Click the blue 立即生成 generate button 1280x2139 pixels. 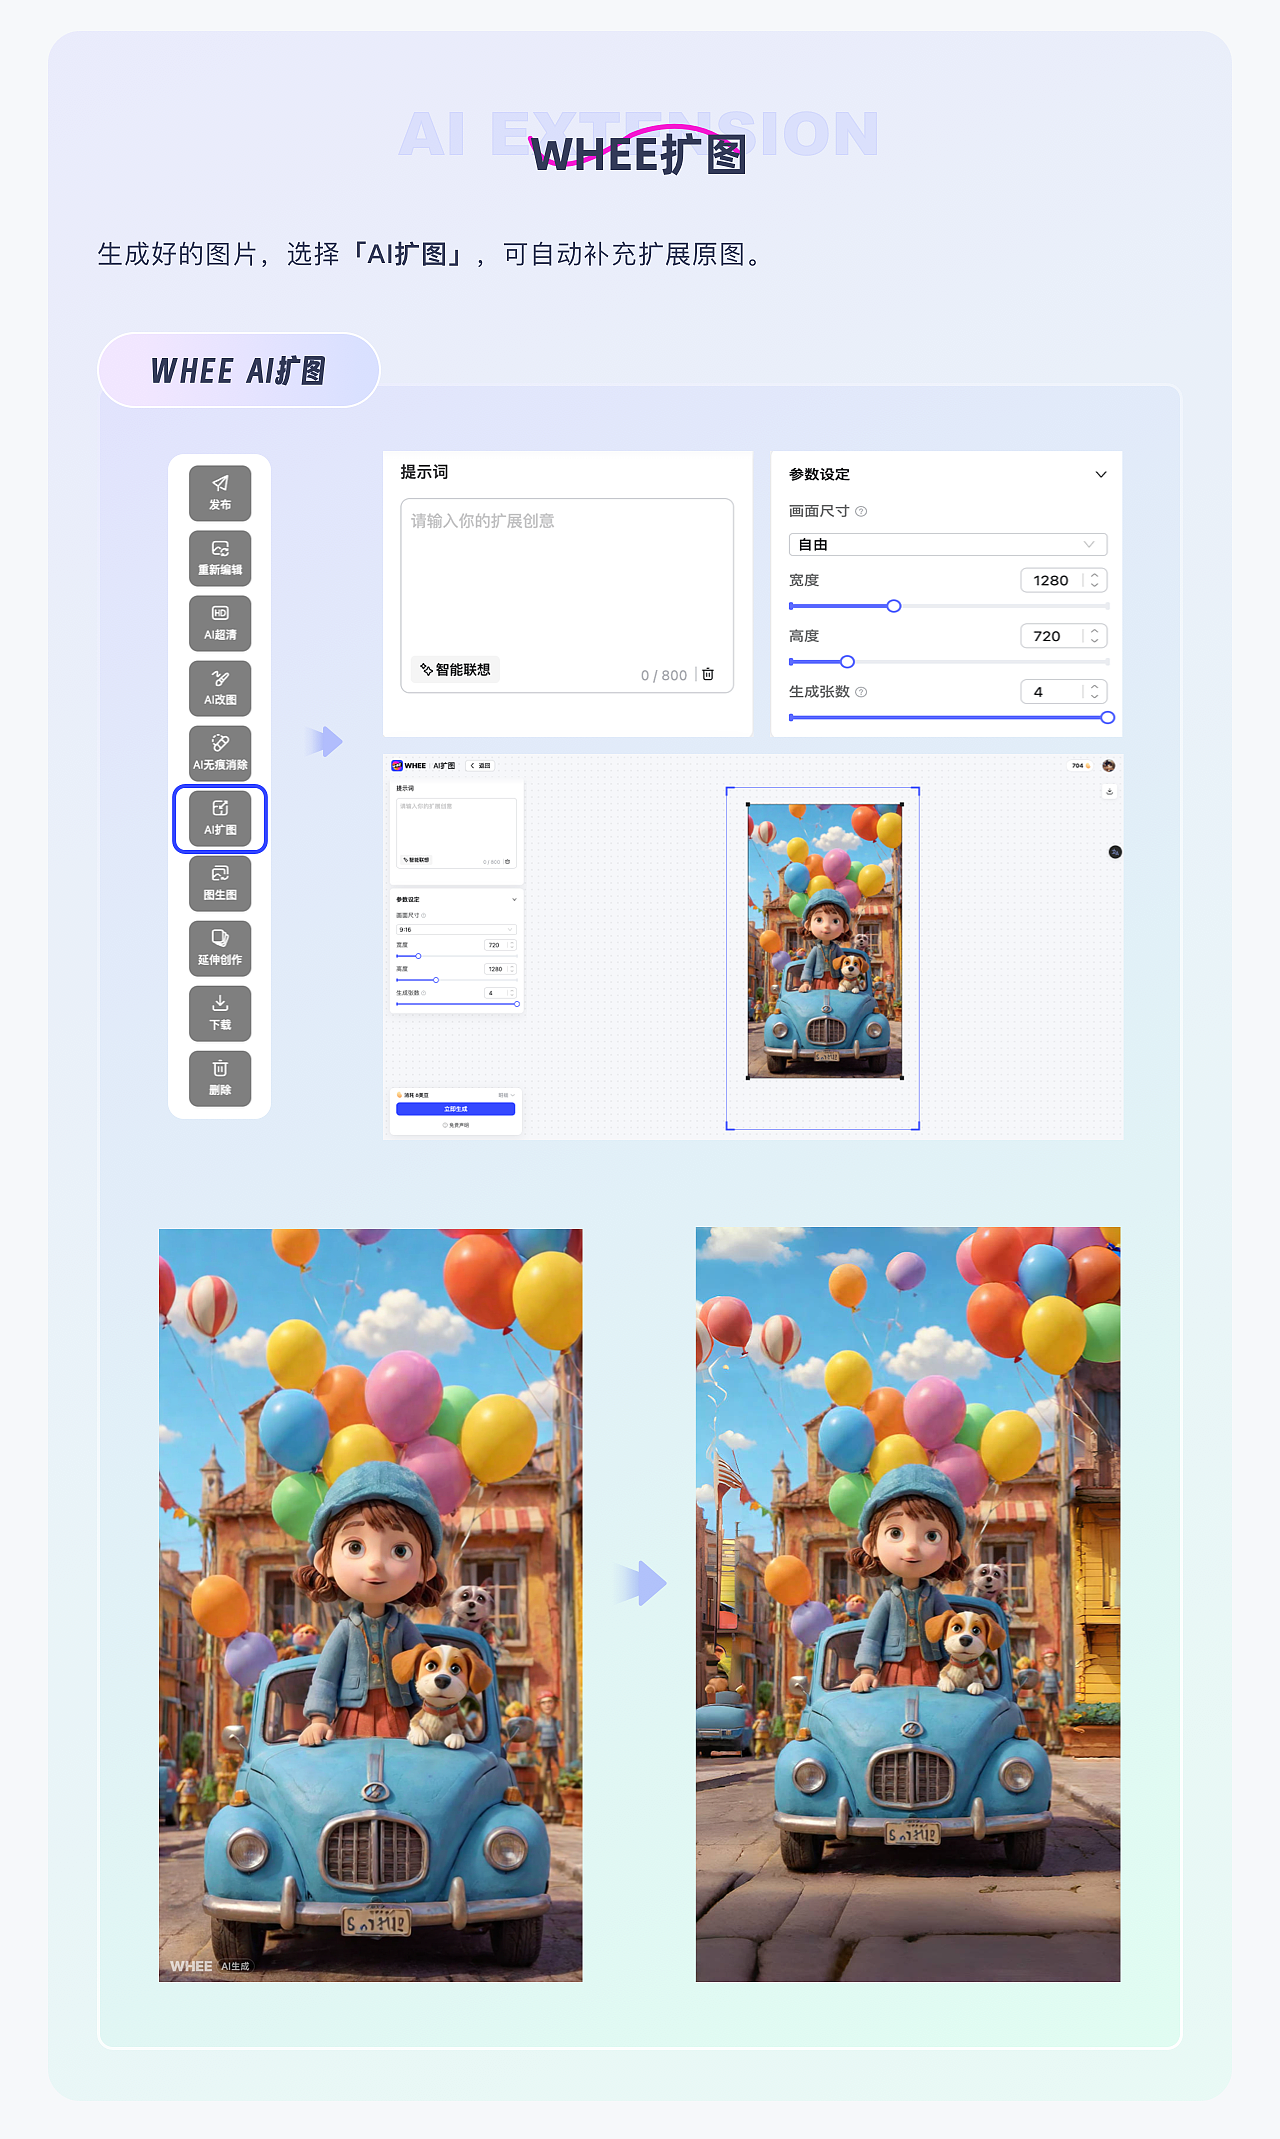[x=456, y=1109]
